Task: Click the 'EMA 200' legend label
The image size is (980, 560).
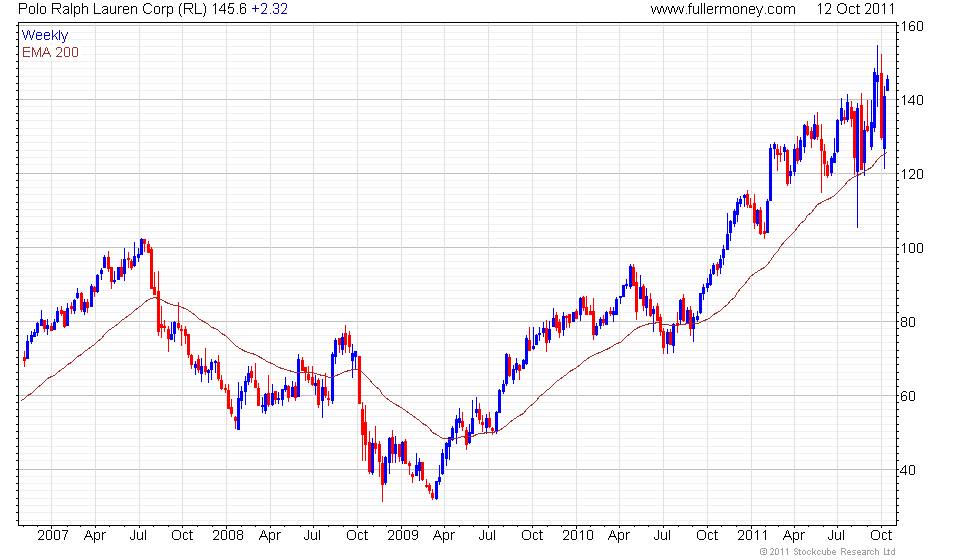Action: click(51, 52)
